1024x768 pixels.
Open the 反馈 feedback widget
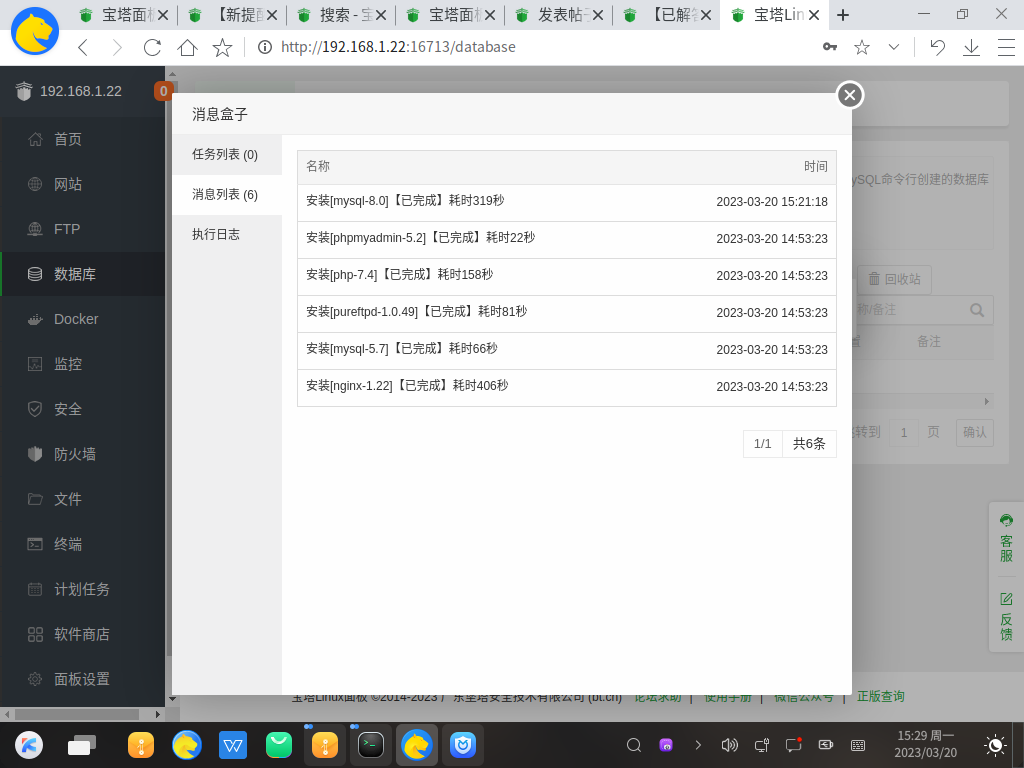coord(1006,617)
